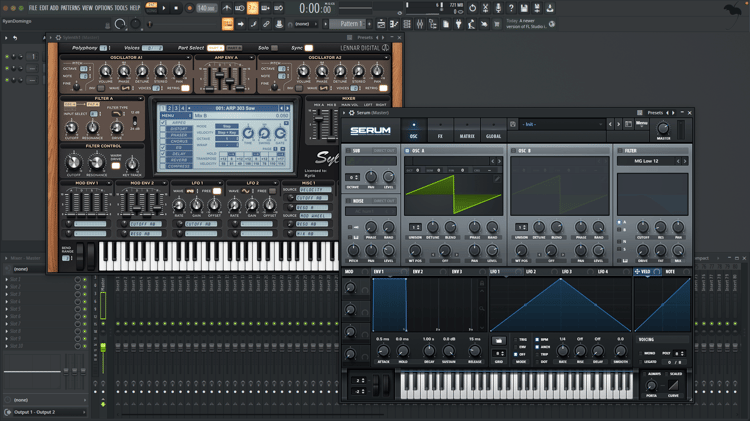750x421 pixels.
Task: Click previous filter type arrow beside MG Low 12
Action: (x=678, y=161)
